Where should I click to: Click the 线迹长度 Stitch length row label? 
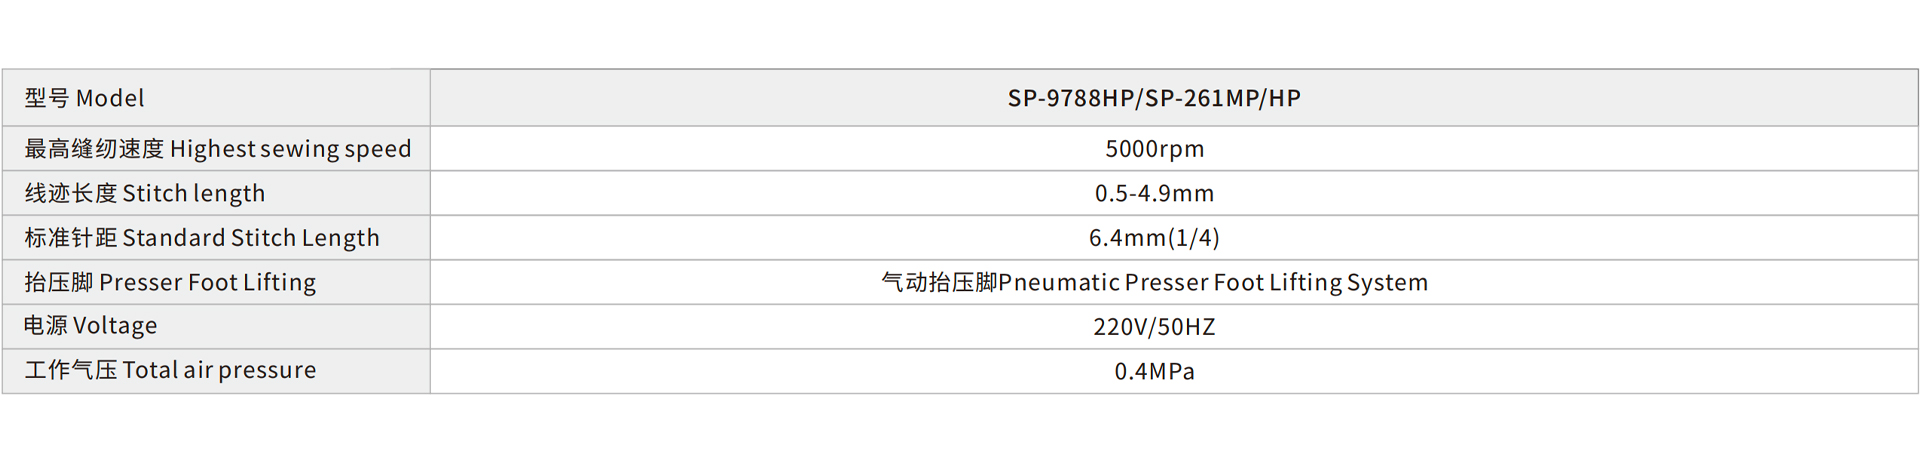tap(145, 193)
